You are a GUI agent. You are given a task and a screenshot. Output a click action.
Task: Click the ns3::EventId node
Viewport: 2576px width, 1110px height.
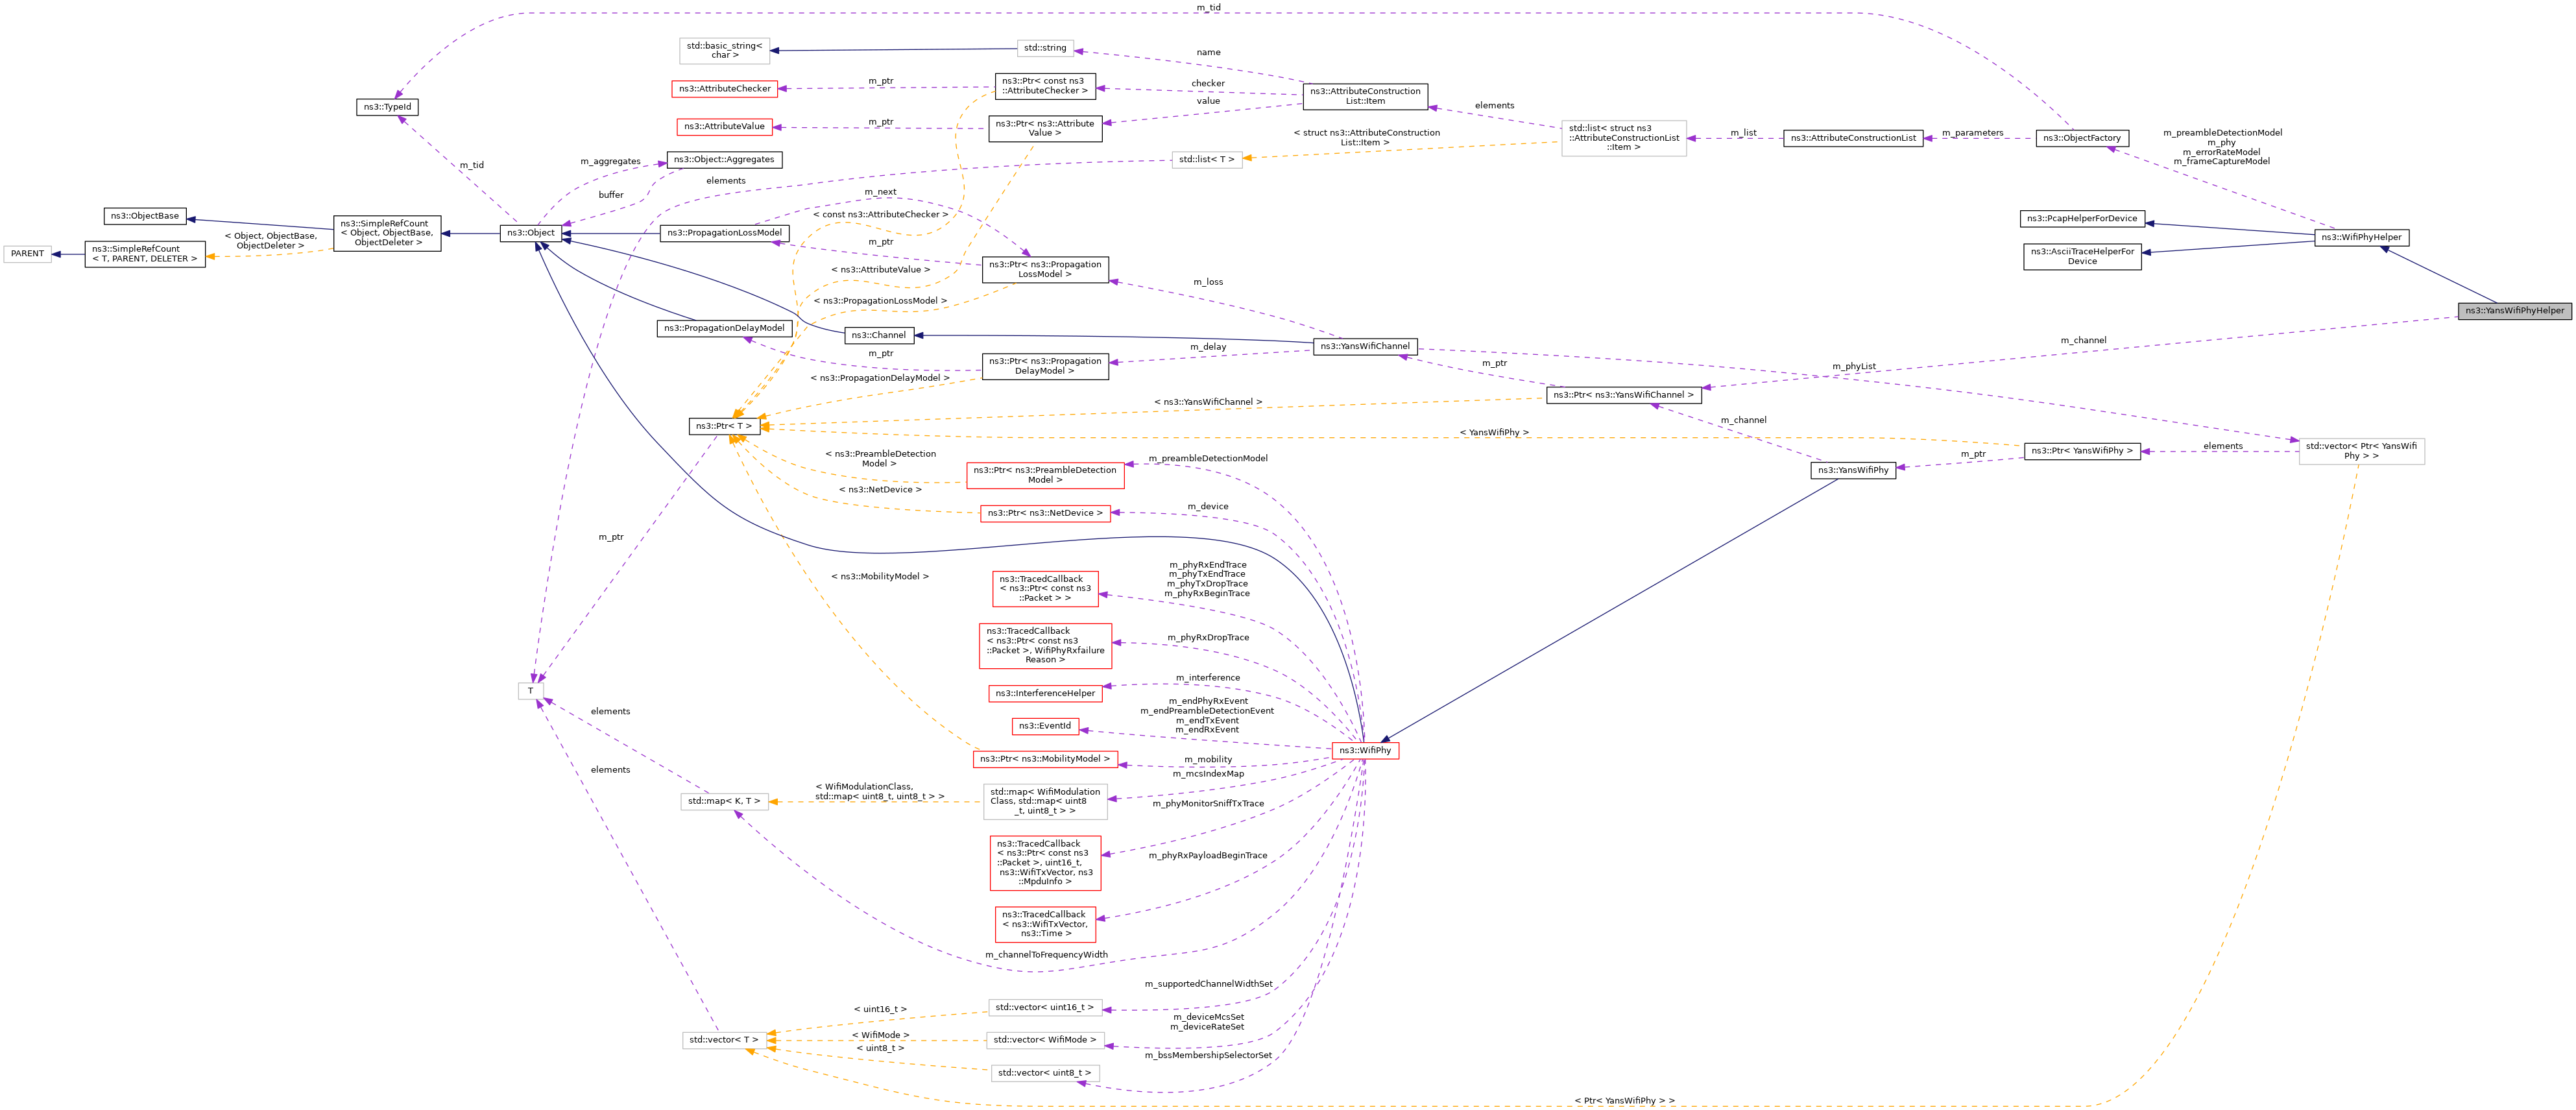point(1045,727)
